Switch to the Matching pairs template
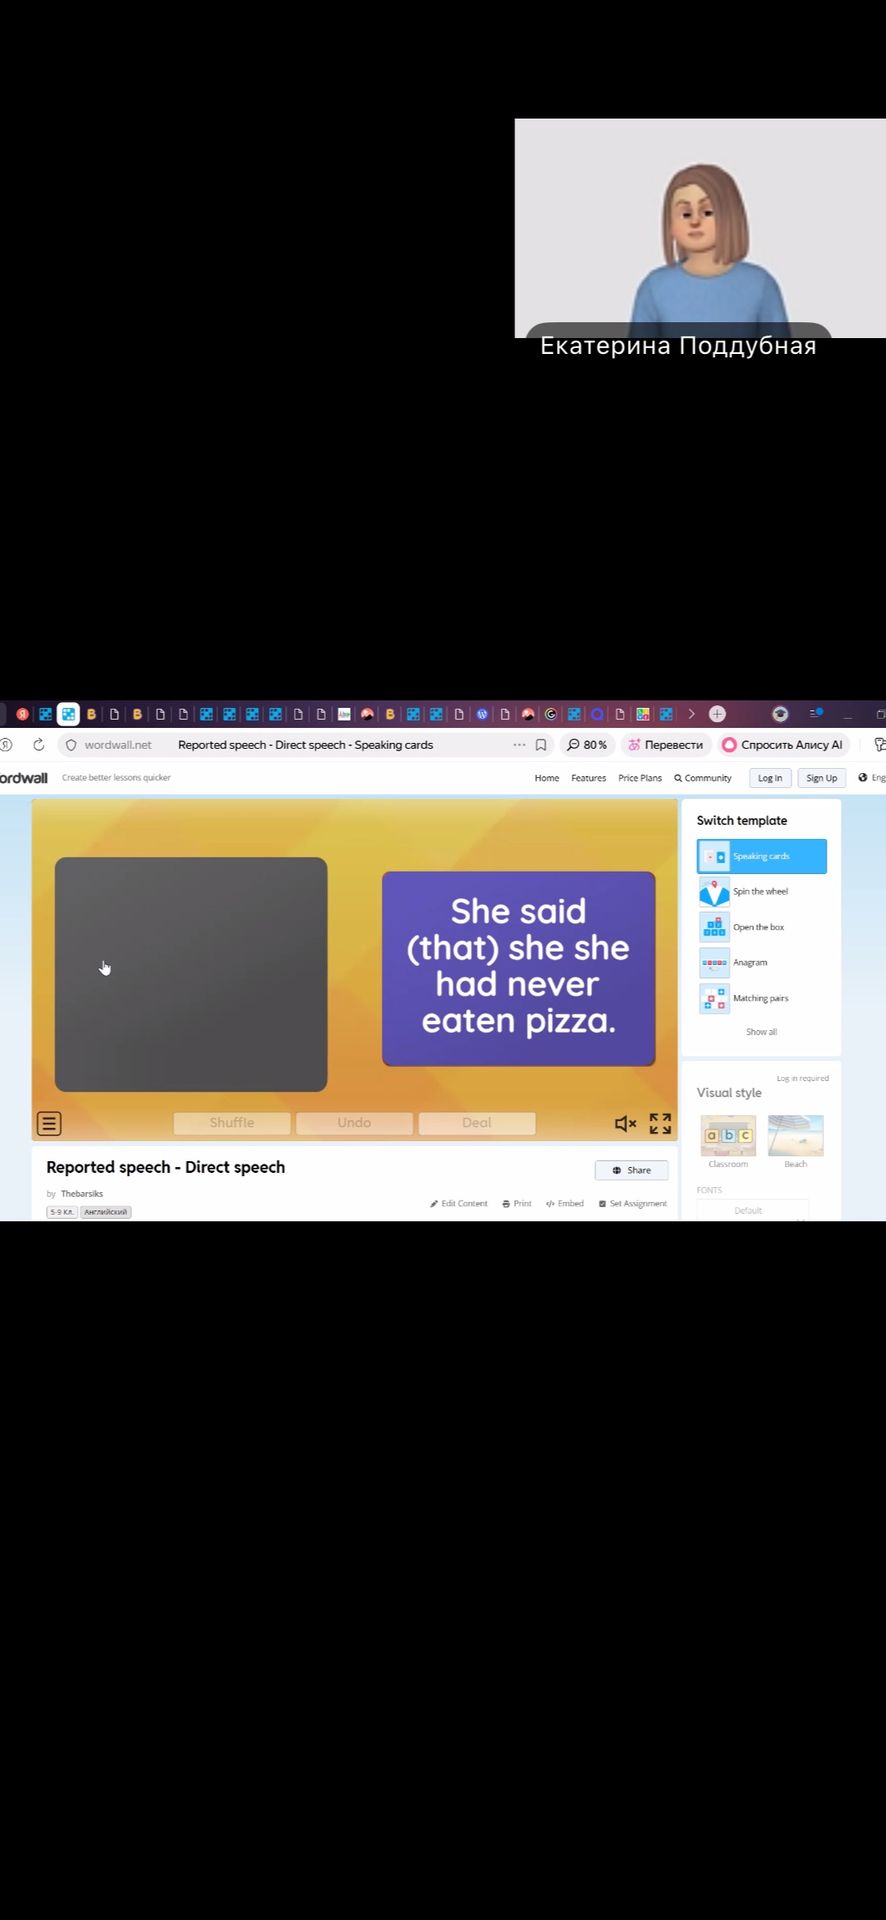Screen dimensions: 886x1920 (761, 998)
